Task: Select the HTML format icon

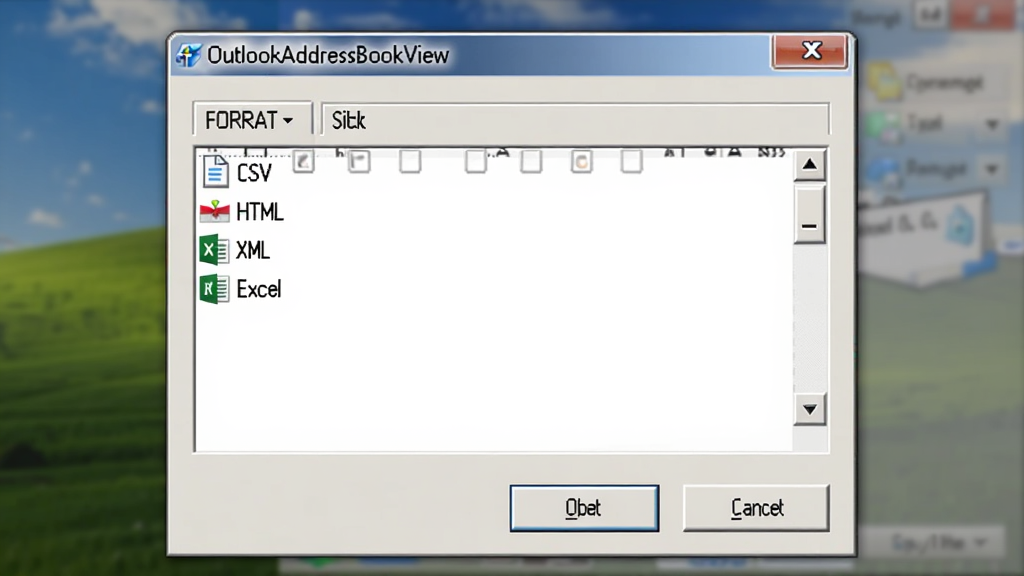Action: [x=215, y=212]
